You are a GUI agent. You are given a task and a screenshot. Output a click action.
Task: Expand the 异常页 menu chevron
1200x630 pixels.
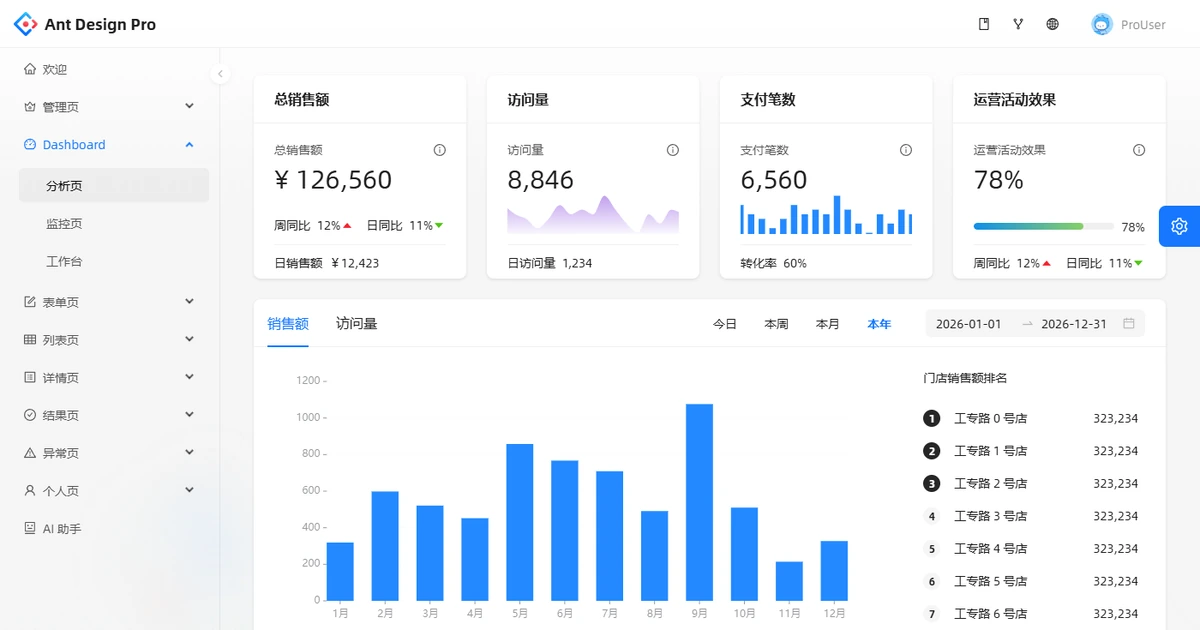(x=189, y=452)
